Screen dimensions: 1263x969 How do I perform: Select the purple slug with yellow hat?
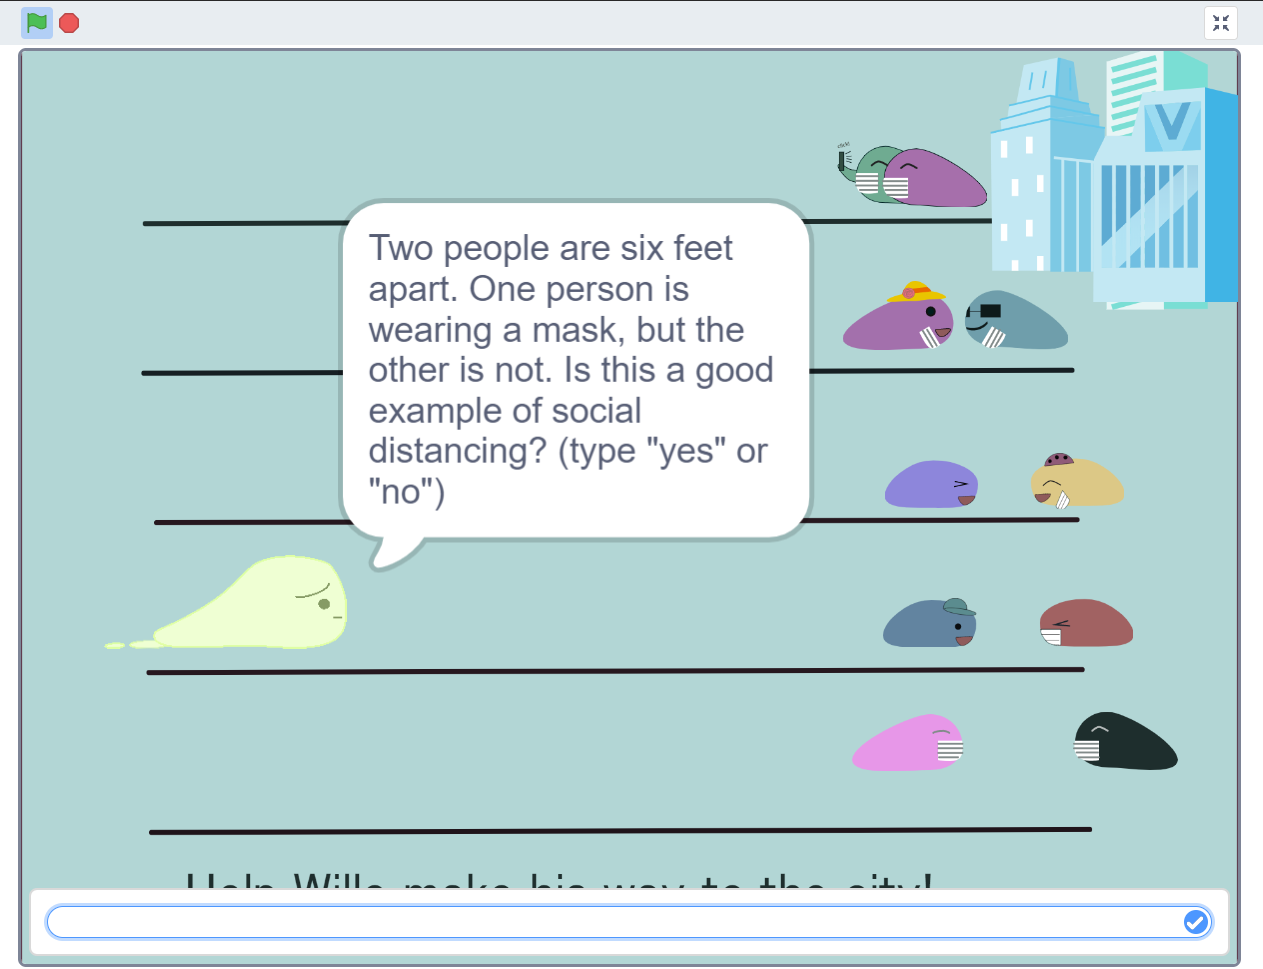point(898,317)
